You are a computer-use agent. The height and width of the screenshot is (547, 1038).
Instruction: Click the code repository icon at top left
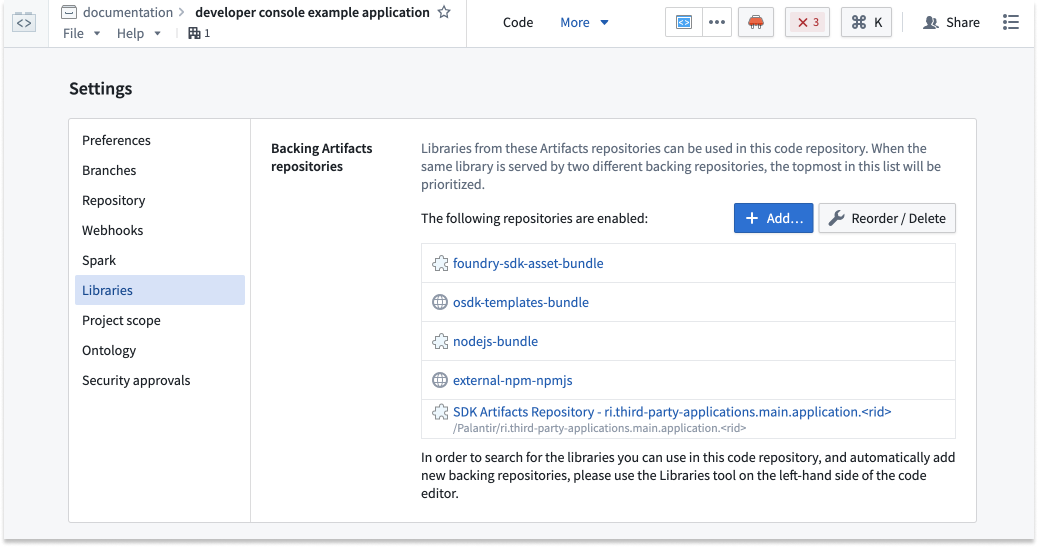click(x=24, y=22)
